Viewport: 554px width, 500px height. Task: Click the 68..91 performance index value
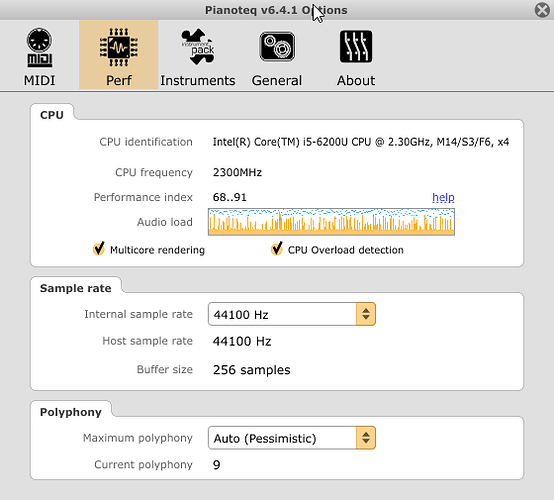pos(229,197)
